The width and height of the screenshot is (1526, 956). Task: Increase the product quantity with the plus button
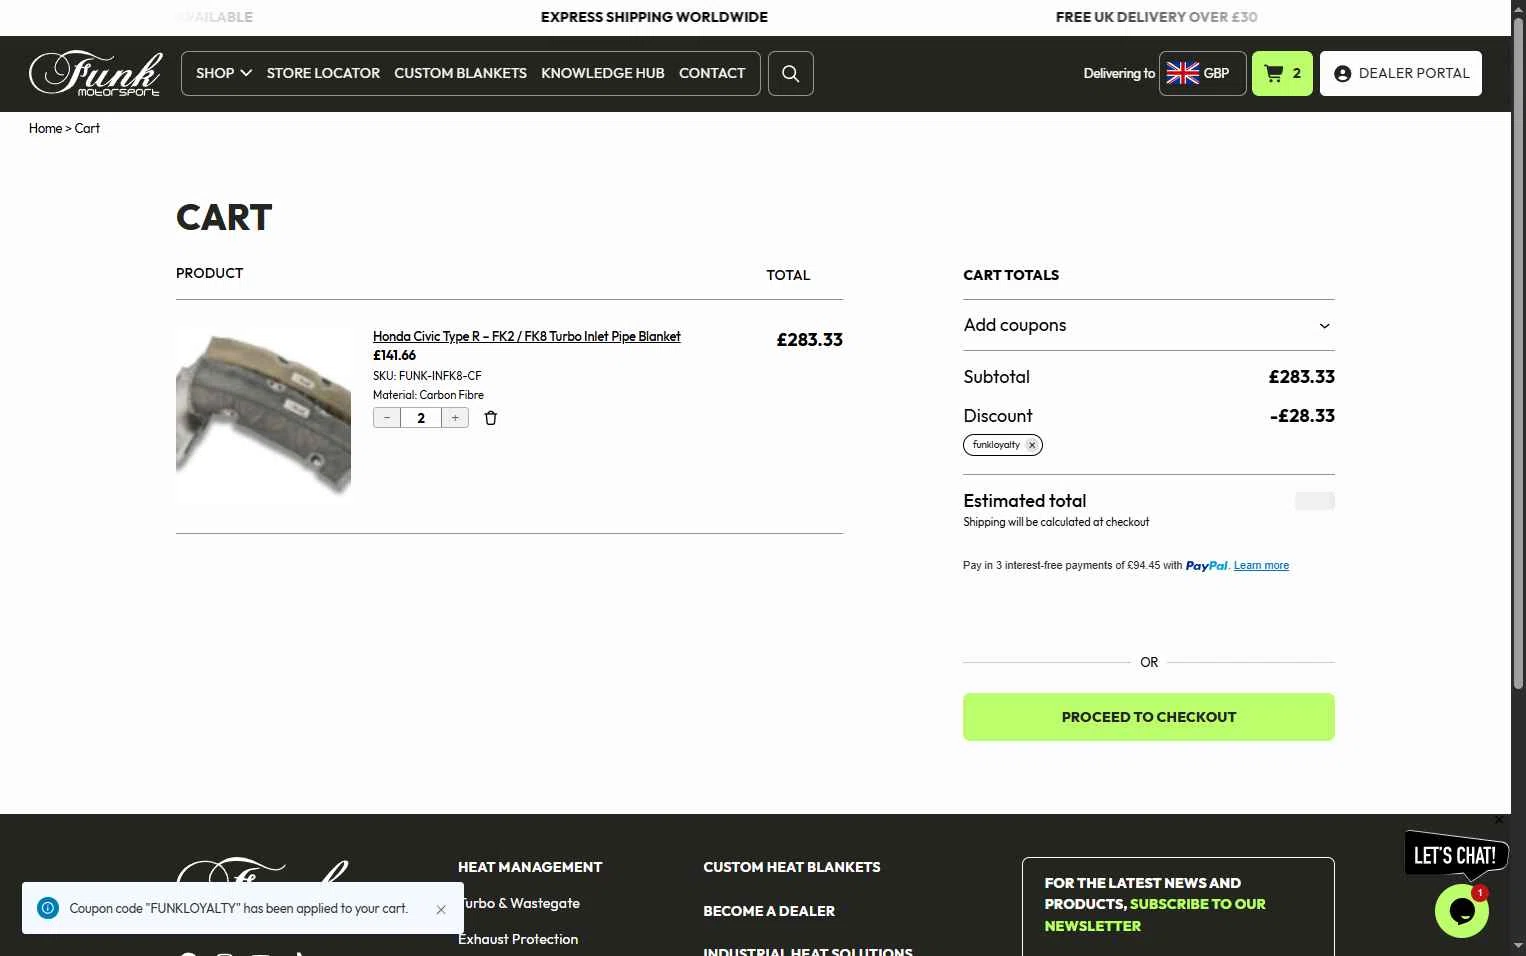point(455,418)
